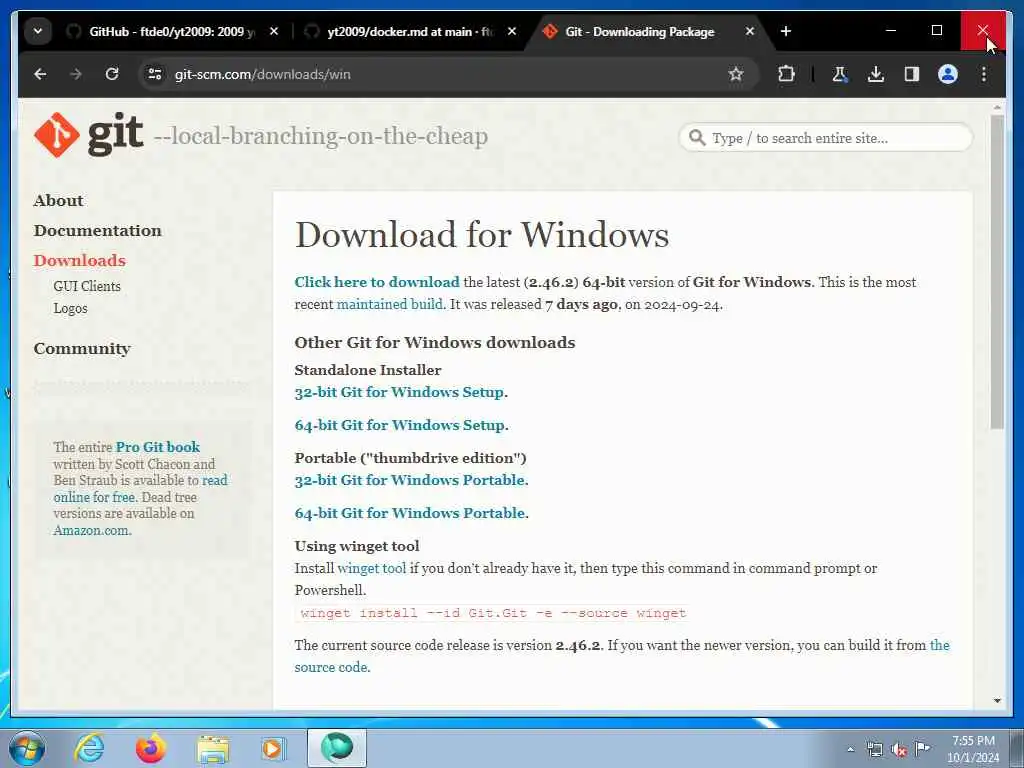
Task: Open the Pro Git book link
Action: coord(157,447)
